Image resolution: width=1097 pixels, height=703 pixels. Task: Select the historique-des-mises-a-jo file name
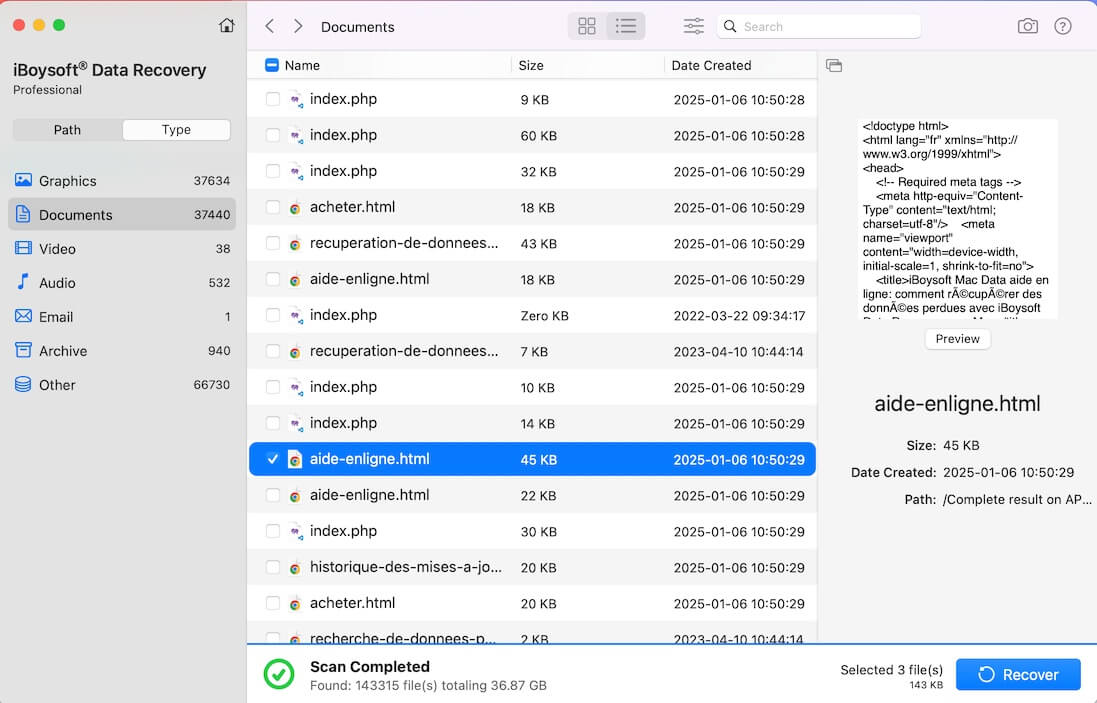point(406,567)
